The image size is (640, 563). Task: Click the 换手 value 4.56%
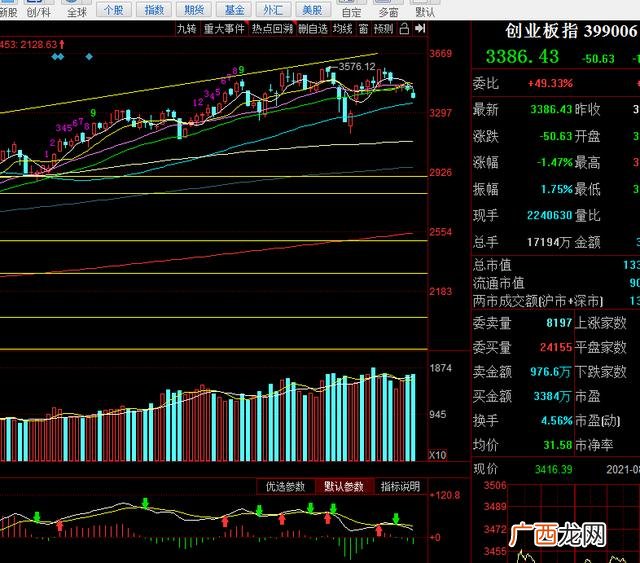(x=557, y=421)
